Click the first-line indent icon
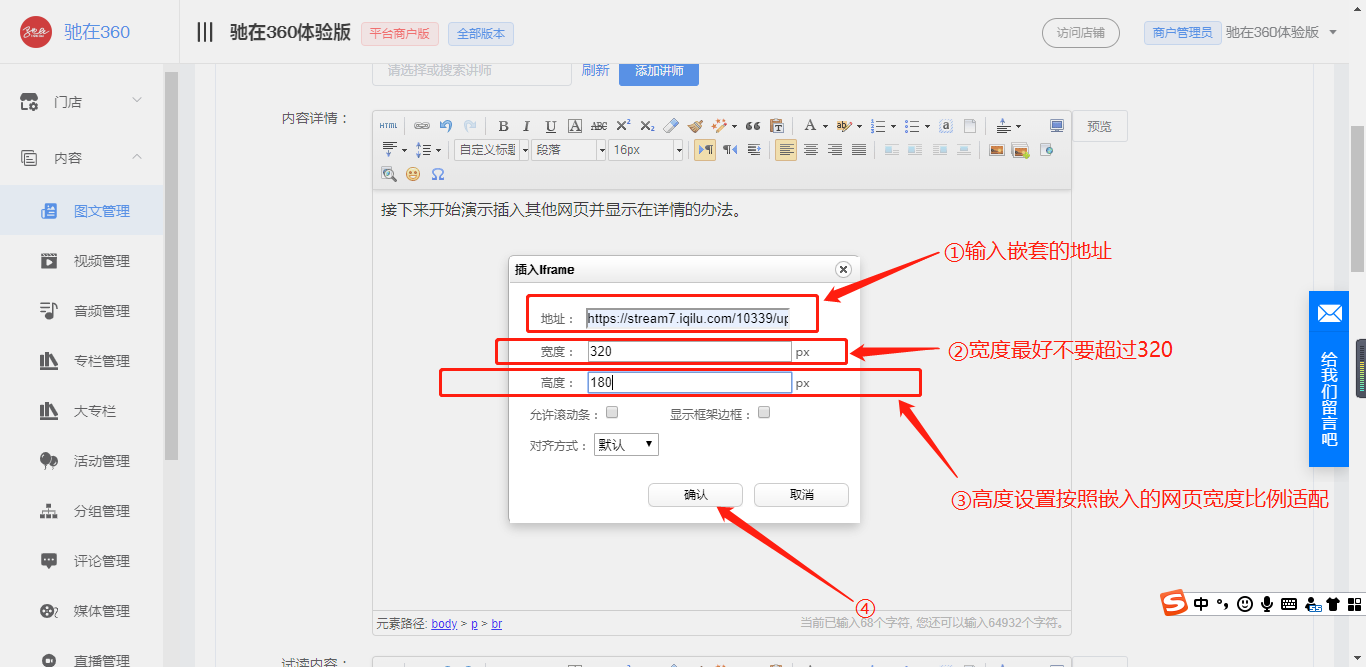Image resolution: width=1366 pixels, height=667 pixels. pyautogui.click(x=754, y=150)
